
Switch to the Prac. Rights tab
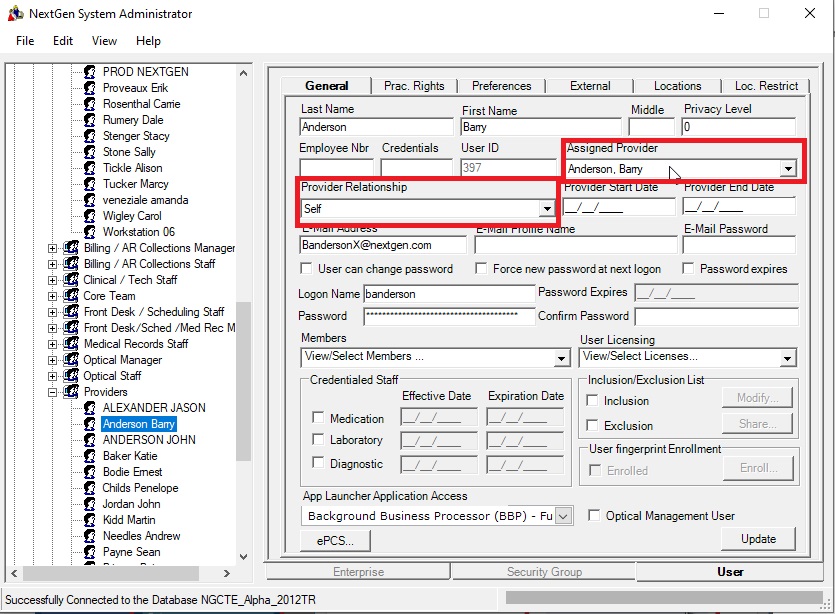click(x=414, y=86)
